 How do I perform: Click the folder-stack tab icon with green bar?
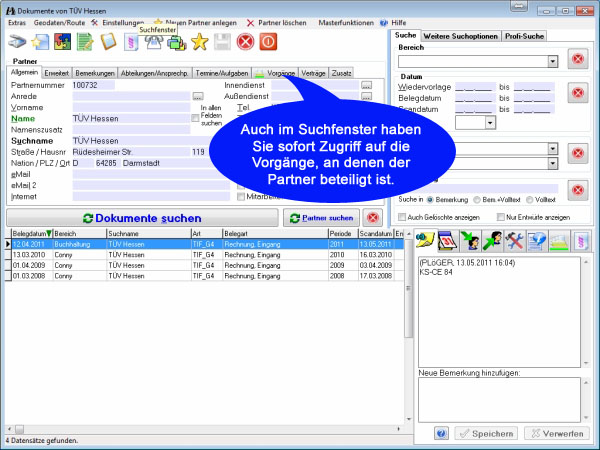(559, 241)
